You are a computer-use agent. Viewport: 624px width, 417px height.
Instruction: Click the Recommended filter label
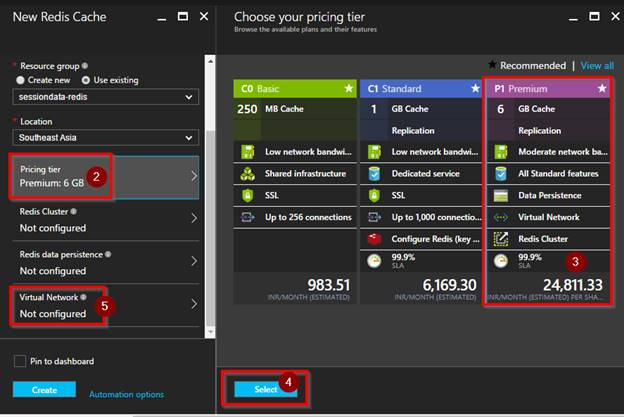[533, 65]
